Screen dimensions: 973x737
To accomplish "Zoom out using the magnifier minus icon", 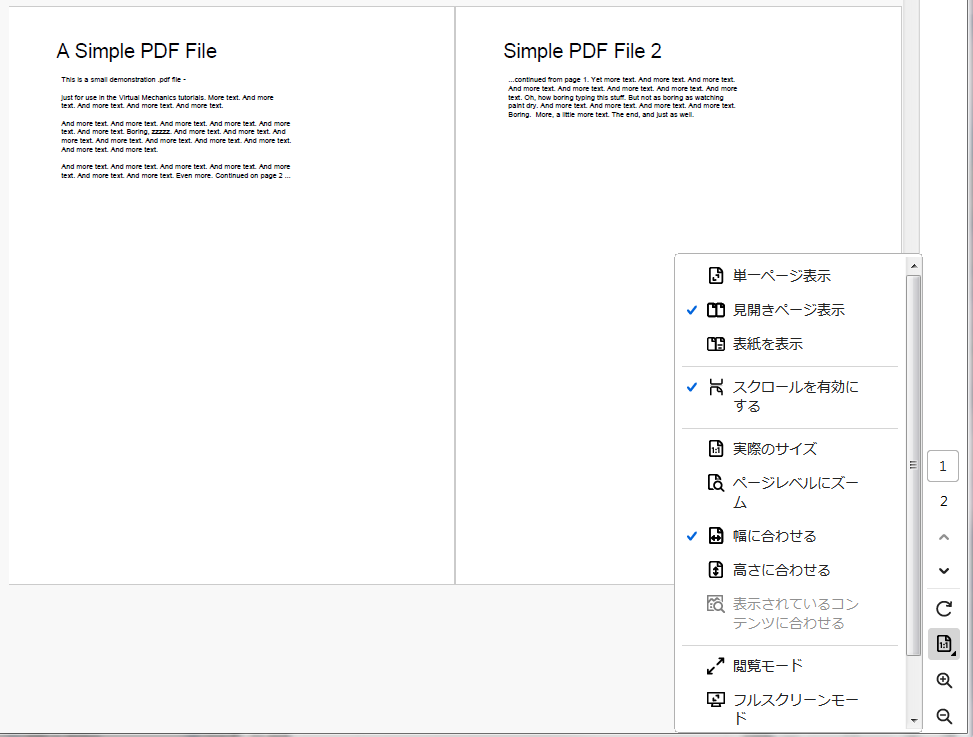I will coord(943,717).
